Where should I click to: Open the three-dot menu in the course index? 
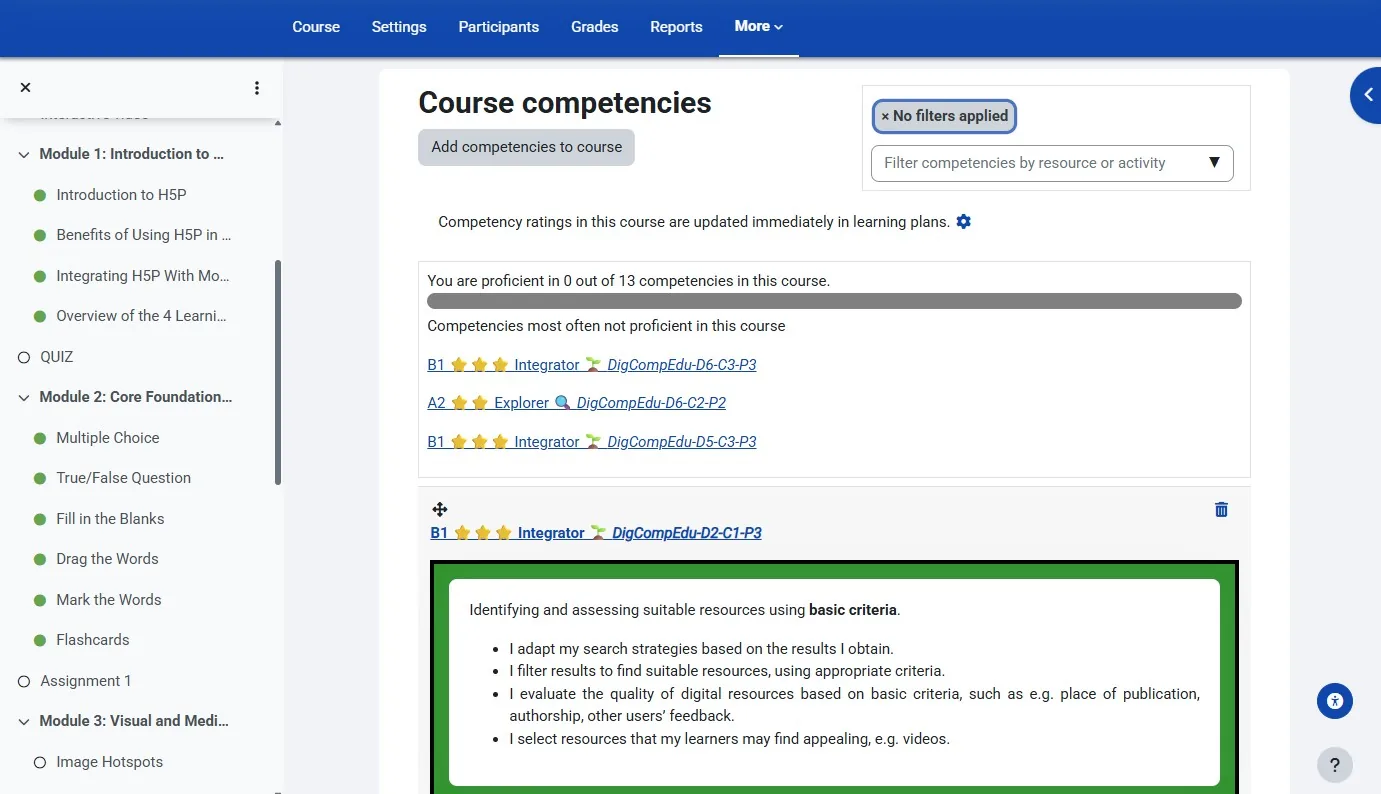(x=256, y=88)
